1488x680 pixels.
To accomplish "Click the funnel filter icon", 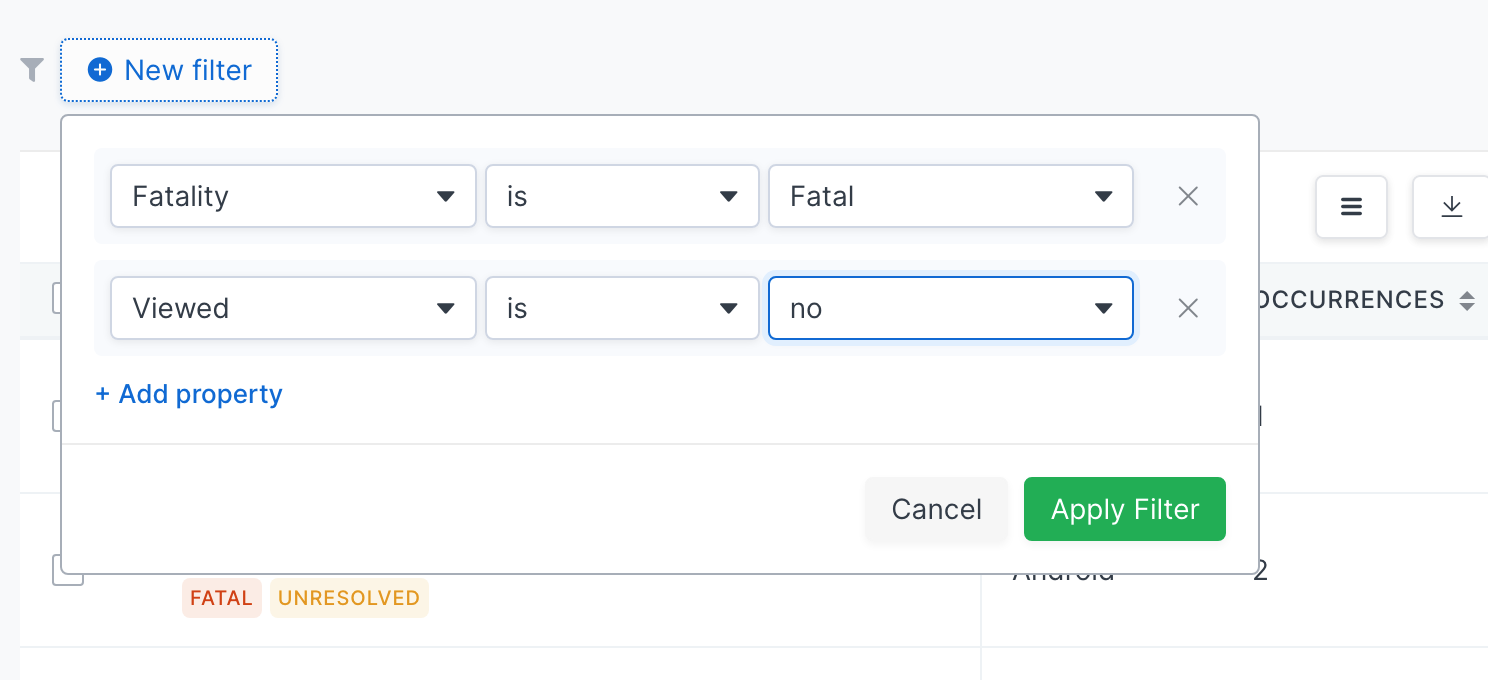I will pyautogui.click(x=32, y=70).
